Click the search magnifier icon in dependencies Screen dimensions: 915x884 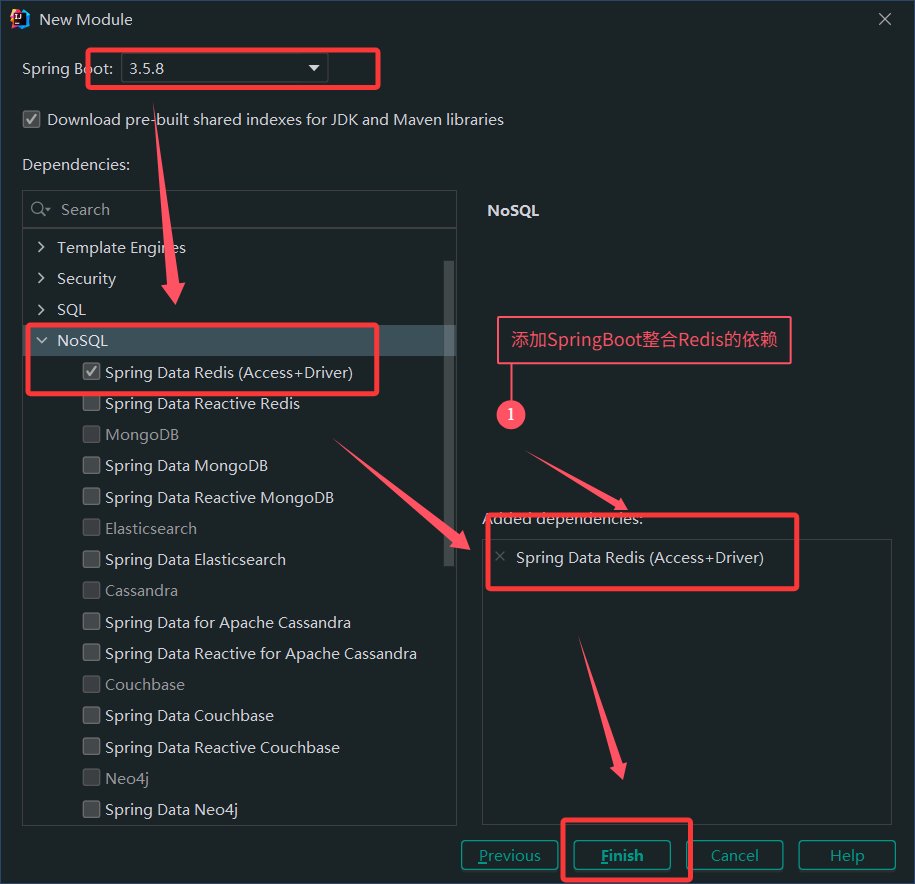coord(40,209)
